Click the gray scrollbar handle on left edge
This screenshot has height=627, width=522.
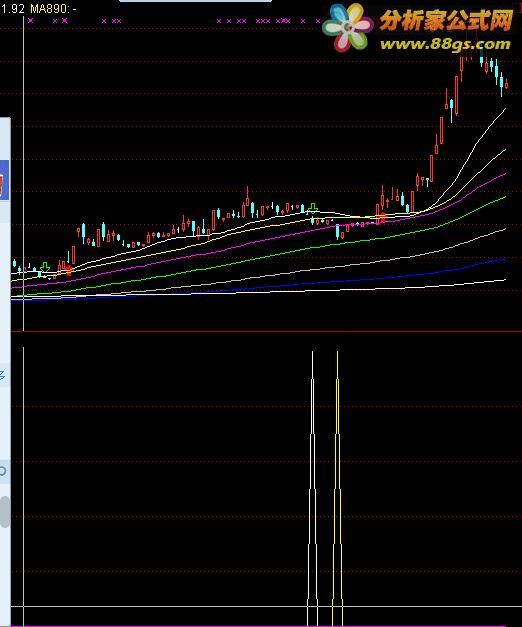click(x=4, y=512)
